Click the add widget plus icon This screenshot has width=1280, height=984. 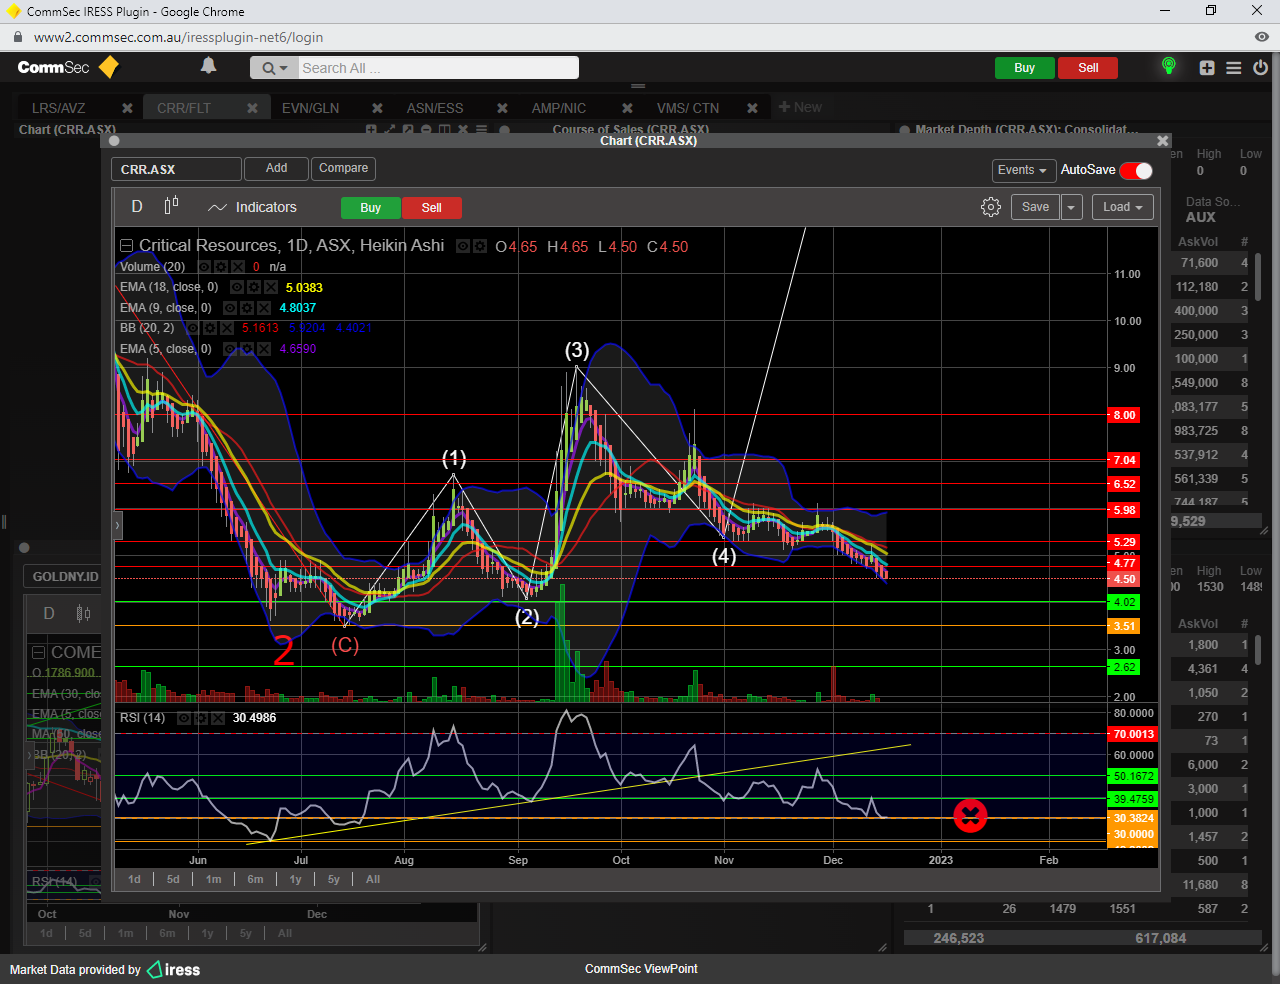1207,68
